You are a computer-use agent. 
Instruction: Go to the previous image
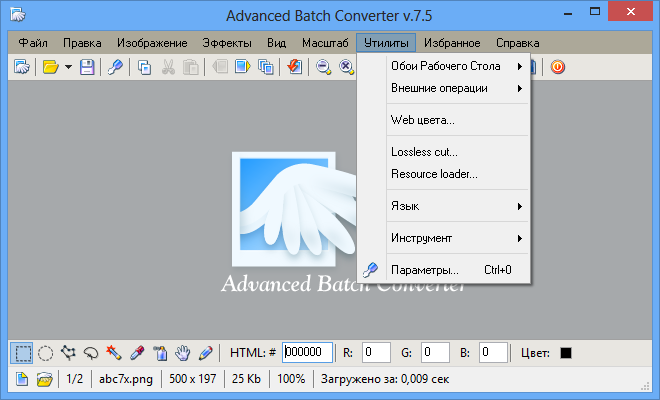coord(220,67)
